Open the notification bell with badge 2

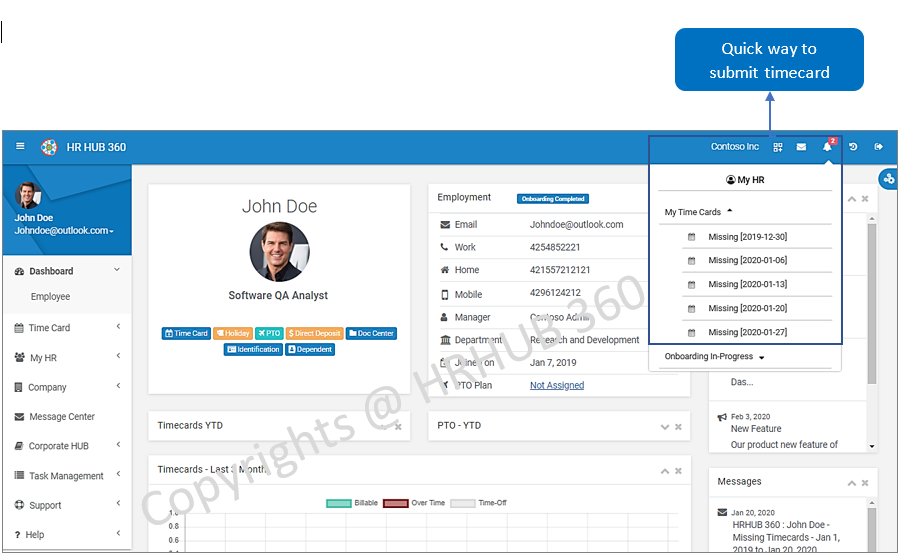[827, 146]
